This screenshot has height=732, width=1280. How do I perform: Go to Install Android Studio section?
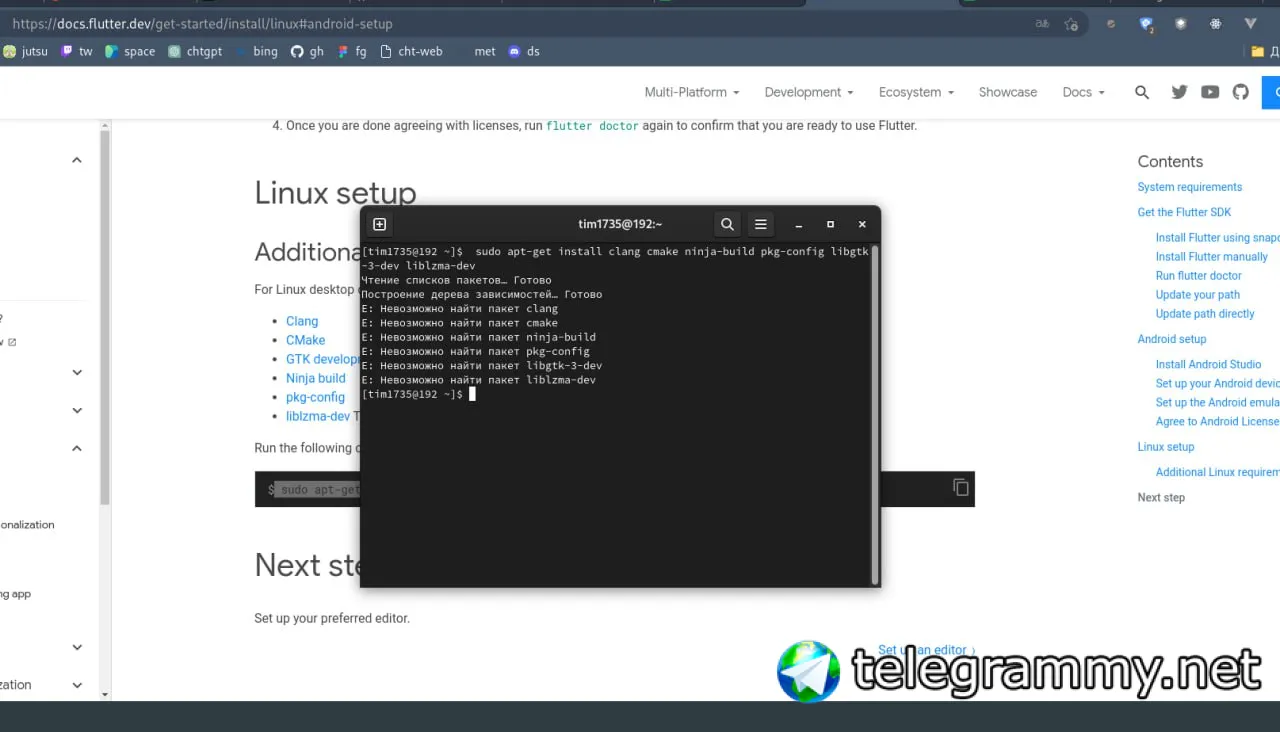[1209, 365]
